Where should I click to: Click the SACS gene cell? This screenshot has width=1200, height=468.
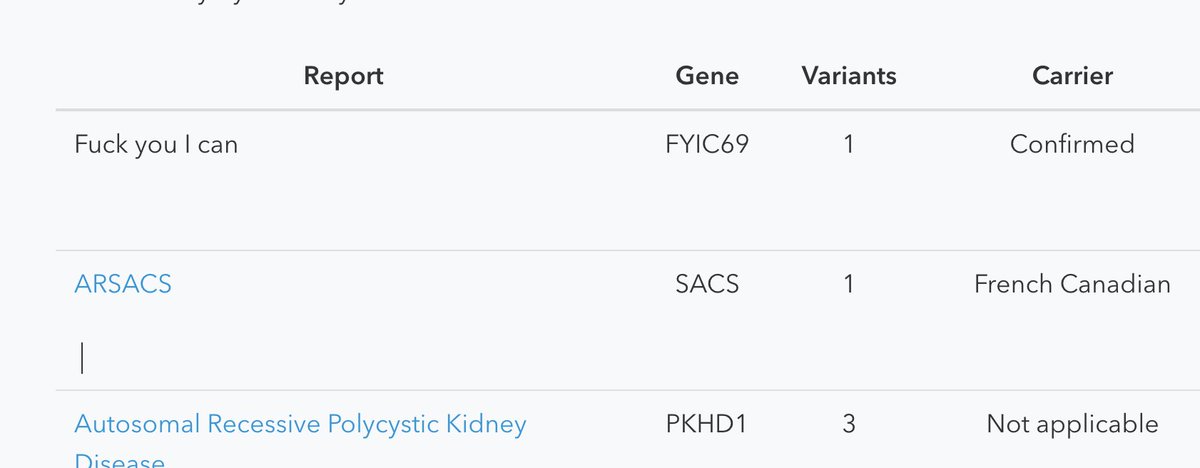tap(707, 284)
